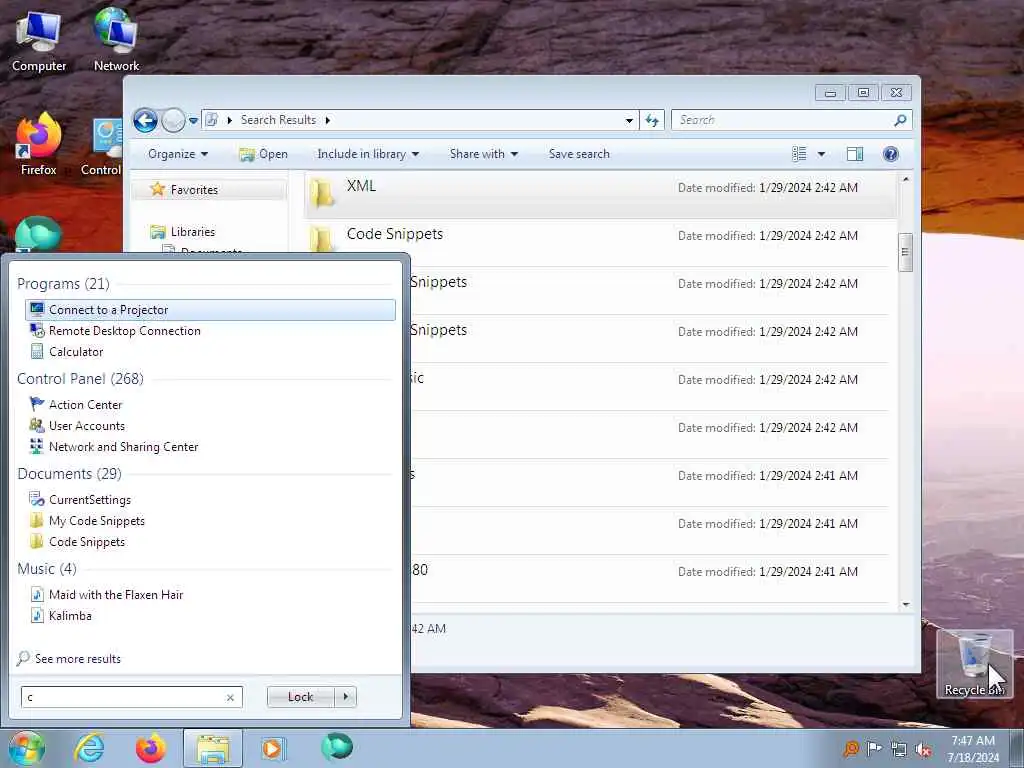Screen dimensions: 1024x768
Task: Click the Explorer vertical scrollbar thumb
Action: tap(905, 252)
